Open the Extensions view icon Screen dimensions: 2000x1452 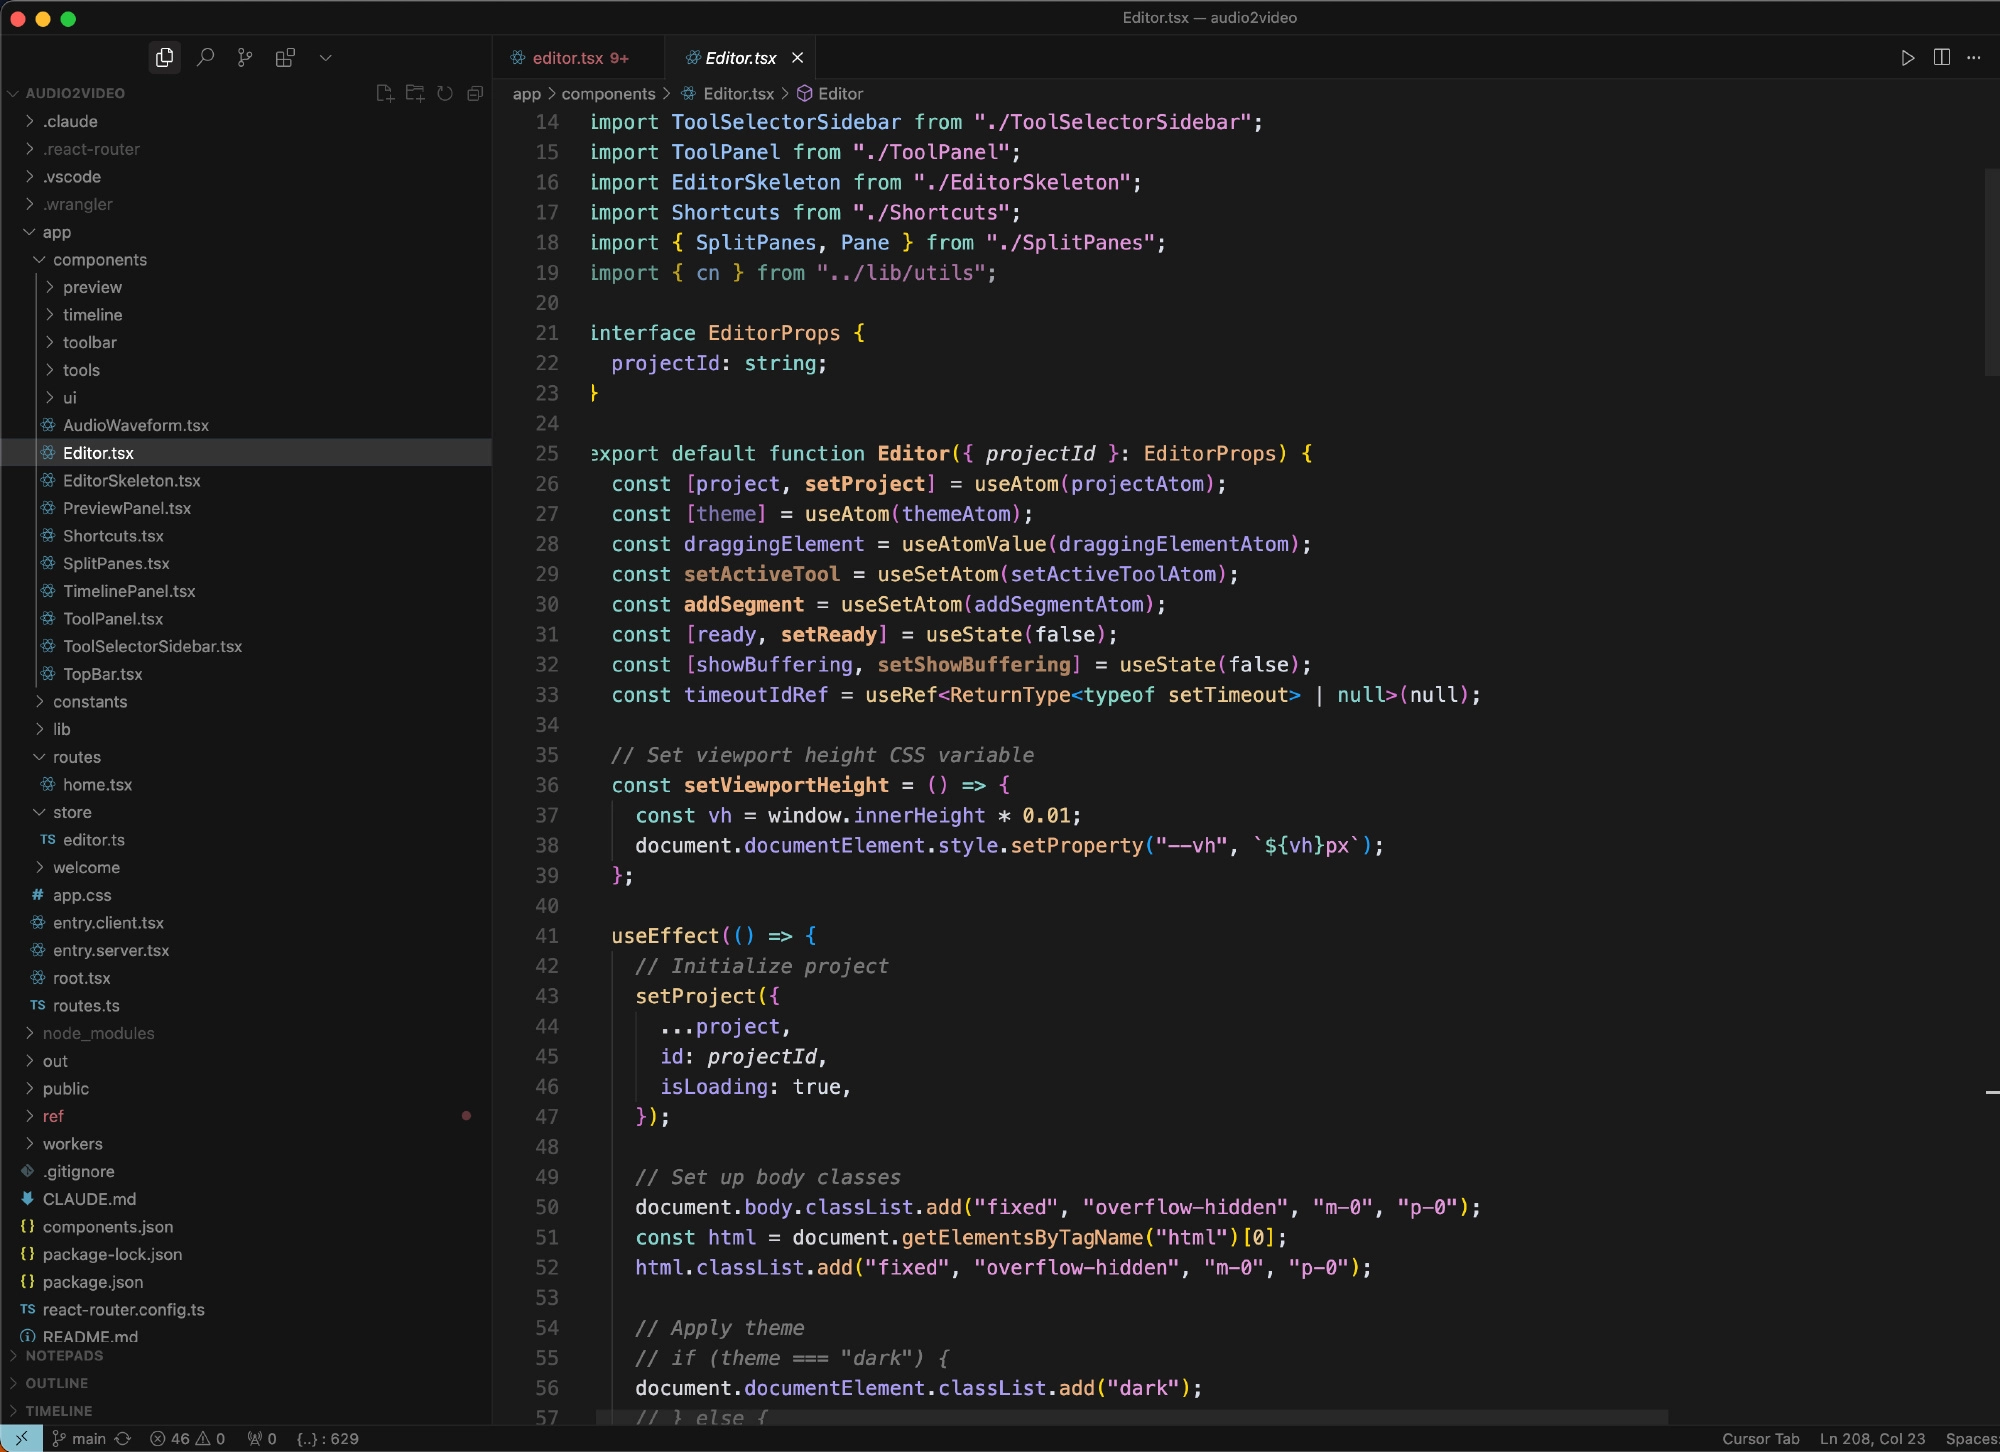click(x=285, y=58)
